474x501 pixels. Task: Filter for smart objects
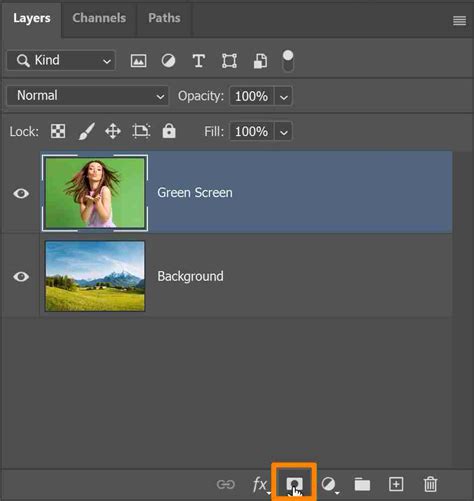(x=260, y=61)
